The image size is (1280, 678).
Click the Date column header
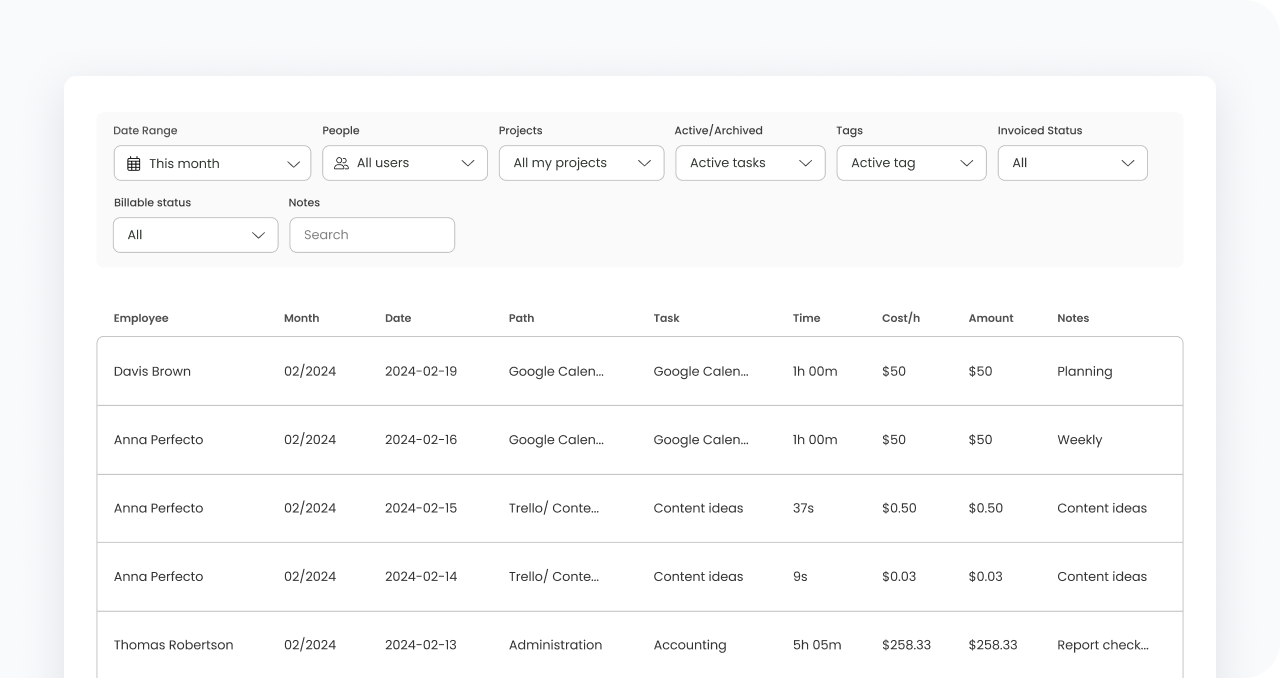398,318
